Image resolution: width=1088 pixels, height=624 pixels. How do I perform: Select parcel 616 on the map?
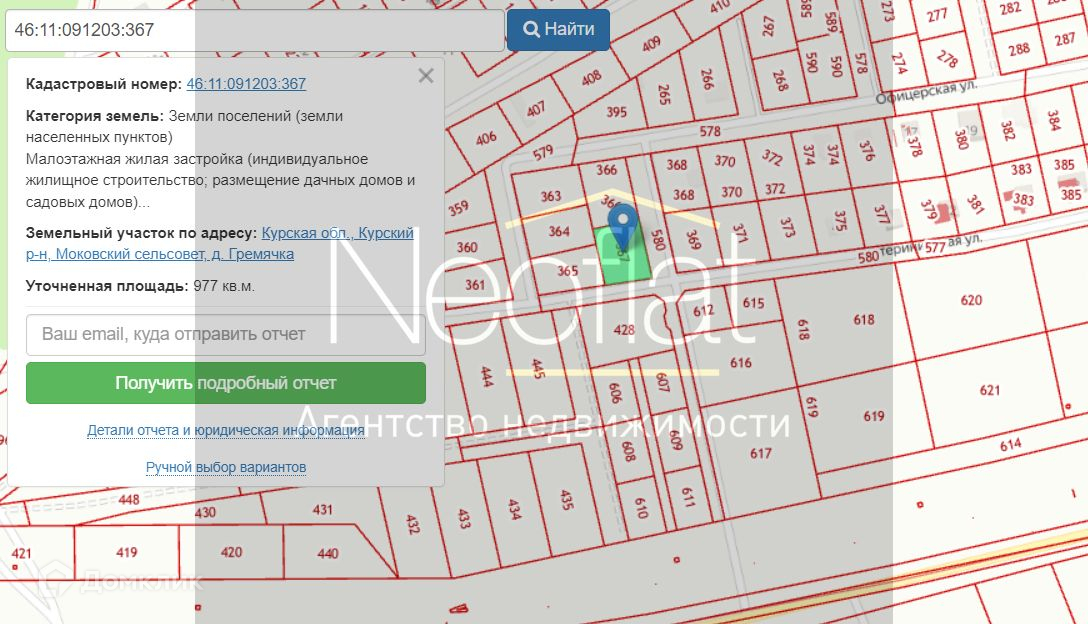[740, 363]
